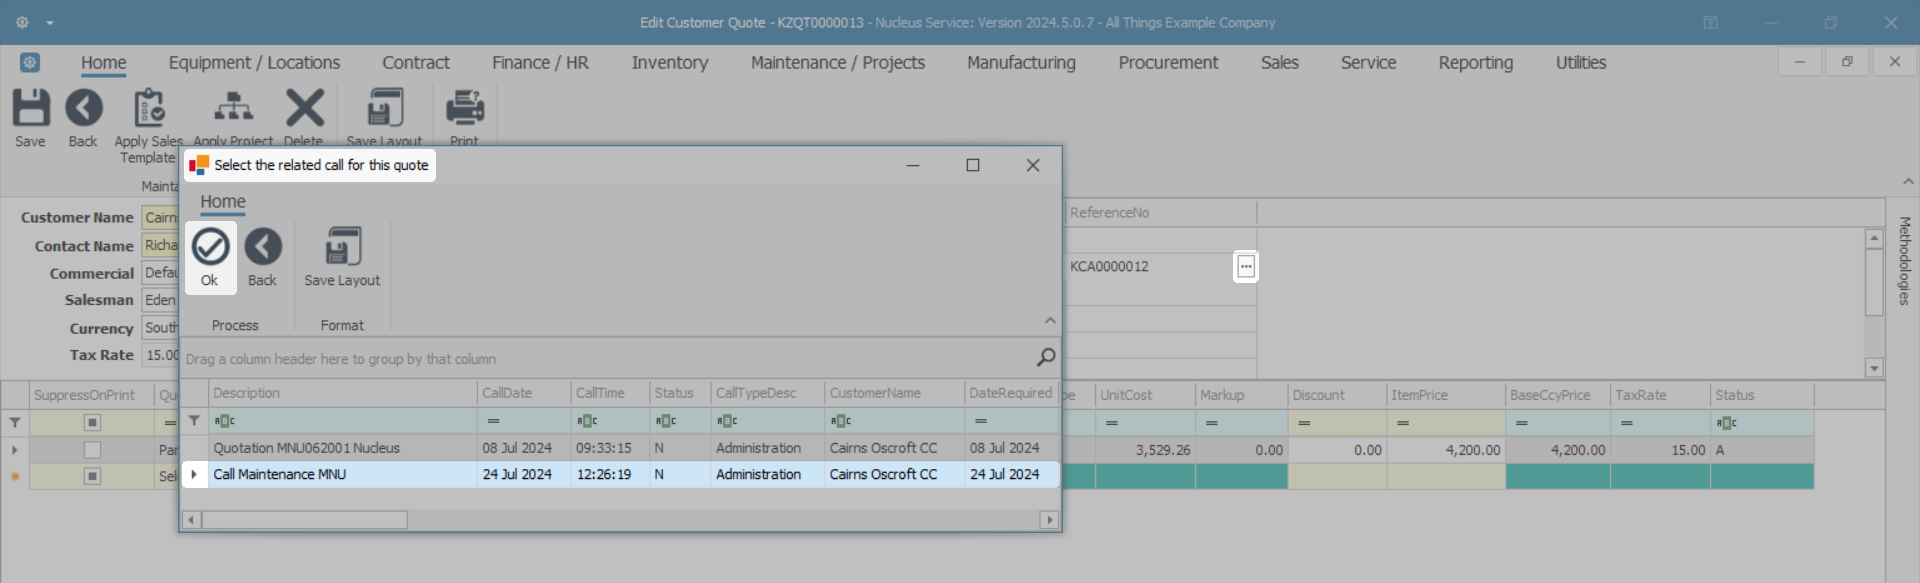The height and width of the screenshot is (583, 1920).
Task: Sort dialog grid by Status header
Action: pos(680,393)
